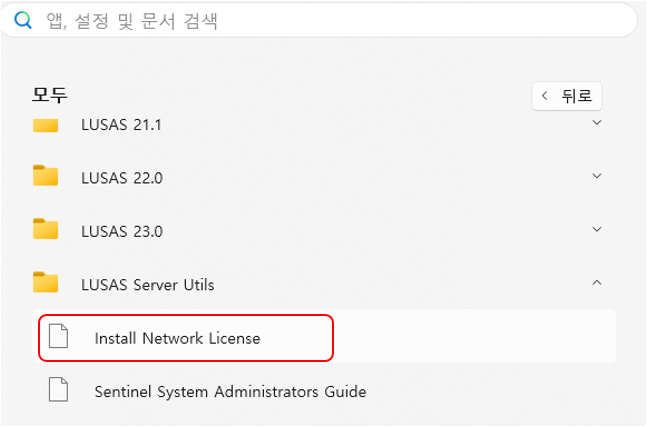652x427 pixels.
Task: Select the LUSAS 22.0 folder label
Action: [121, 177]
